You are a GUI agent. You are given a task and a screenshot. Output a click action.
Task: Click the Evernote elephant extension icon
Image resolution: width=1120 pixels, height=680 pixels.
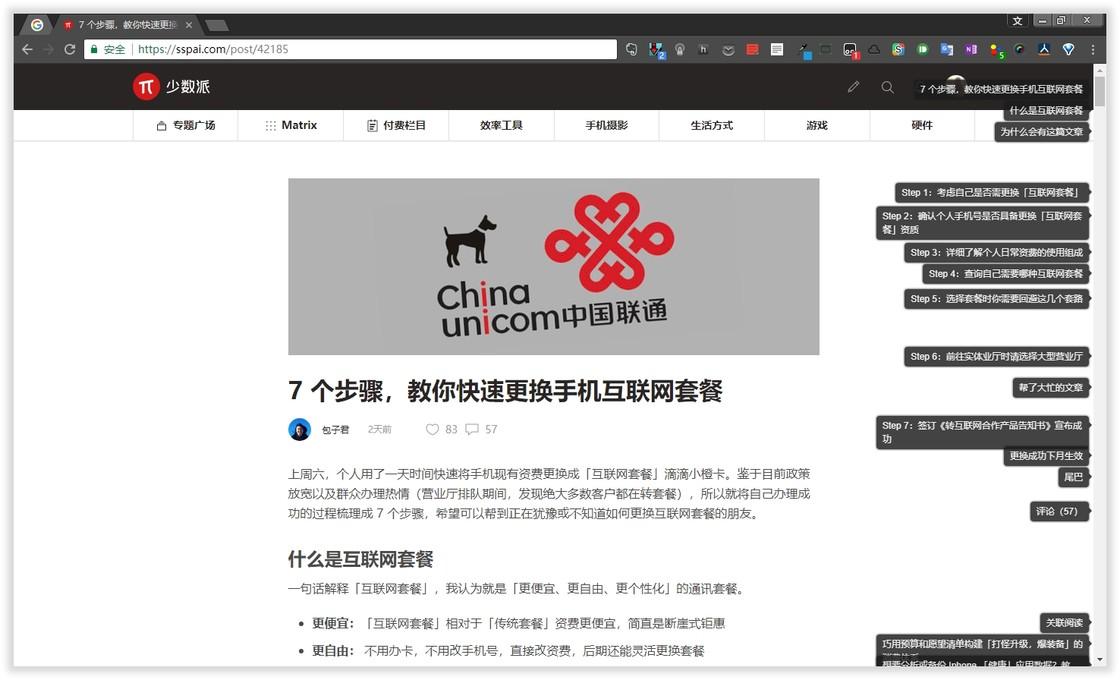point(633,49)
